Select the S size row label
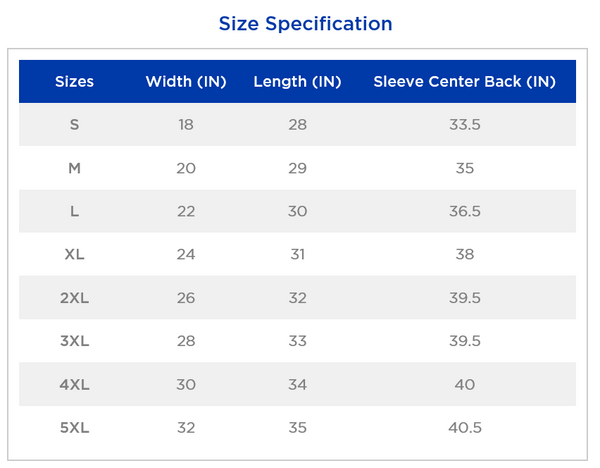Viewport: 600px width, 468px height. [x=74, y=125]
